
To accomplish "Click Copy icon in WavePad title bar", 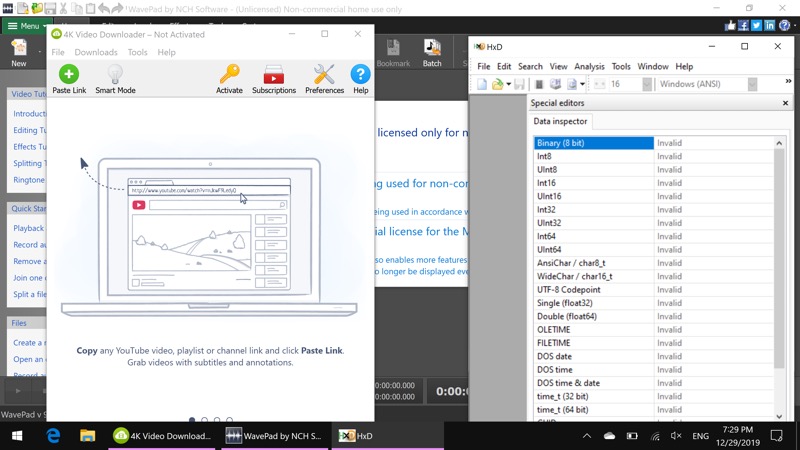I will click(x=77, y=8).
